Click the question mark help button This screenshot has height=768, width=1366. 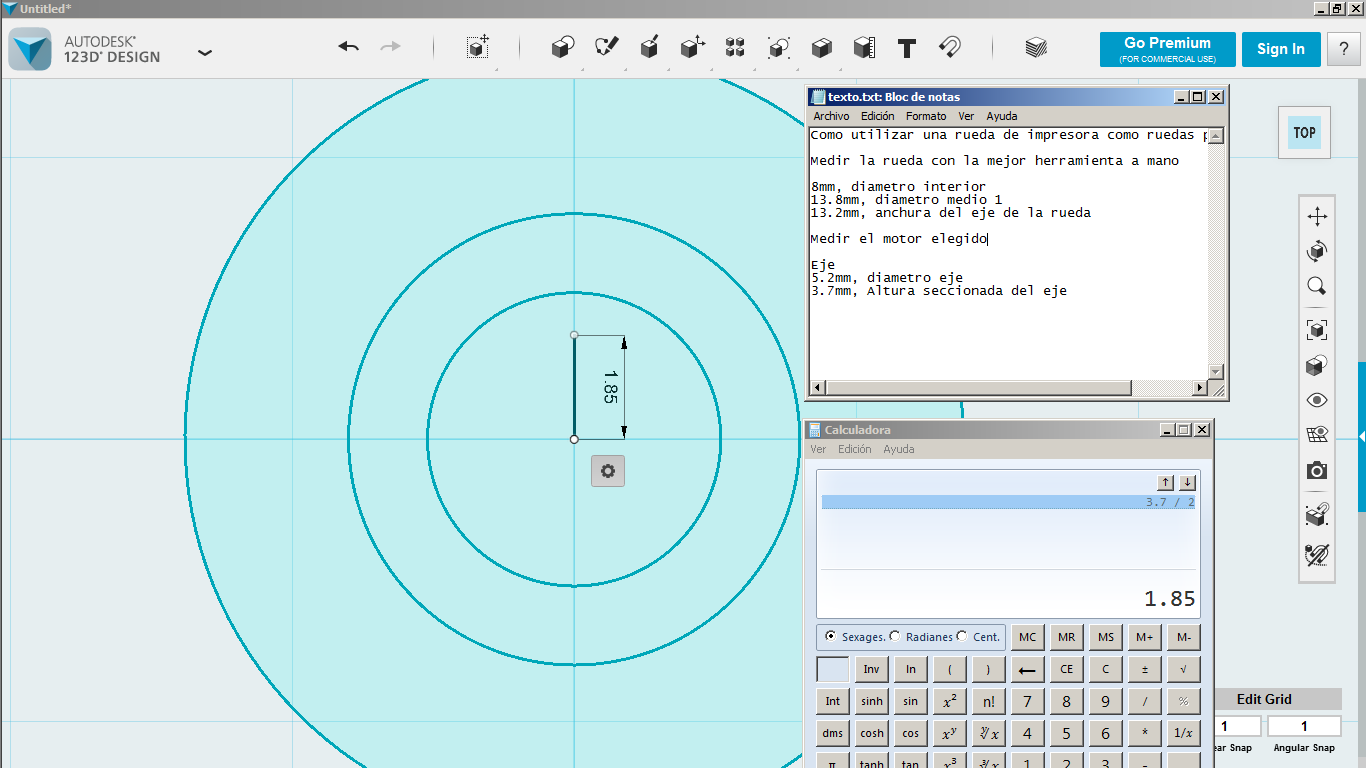[1344, 49]
